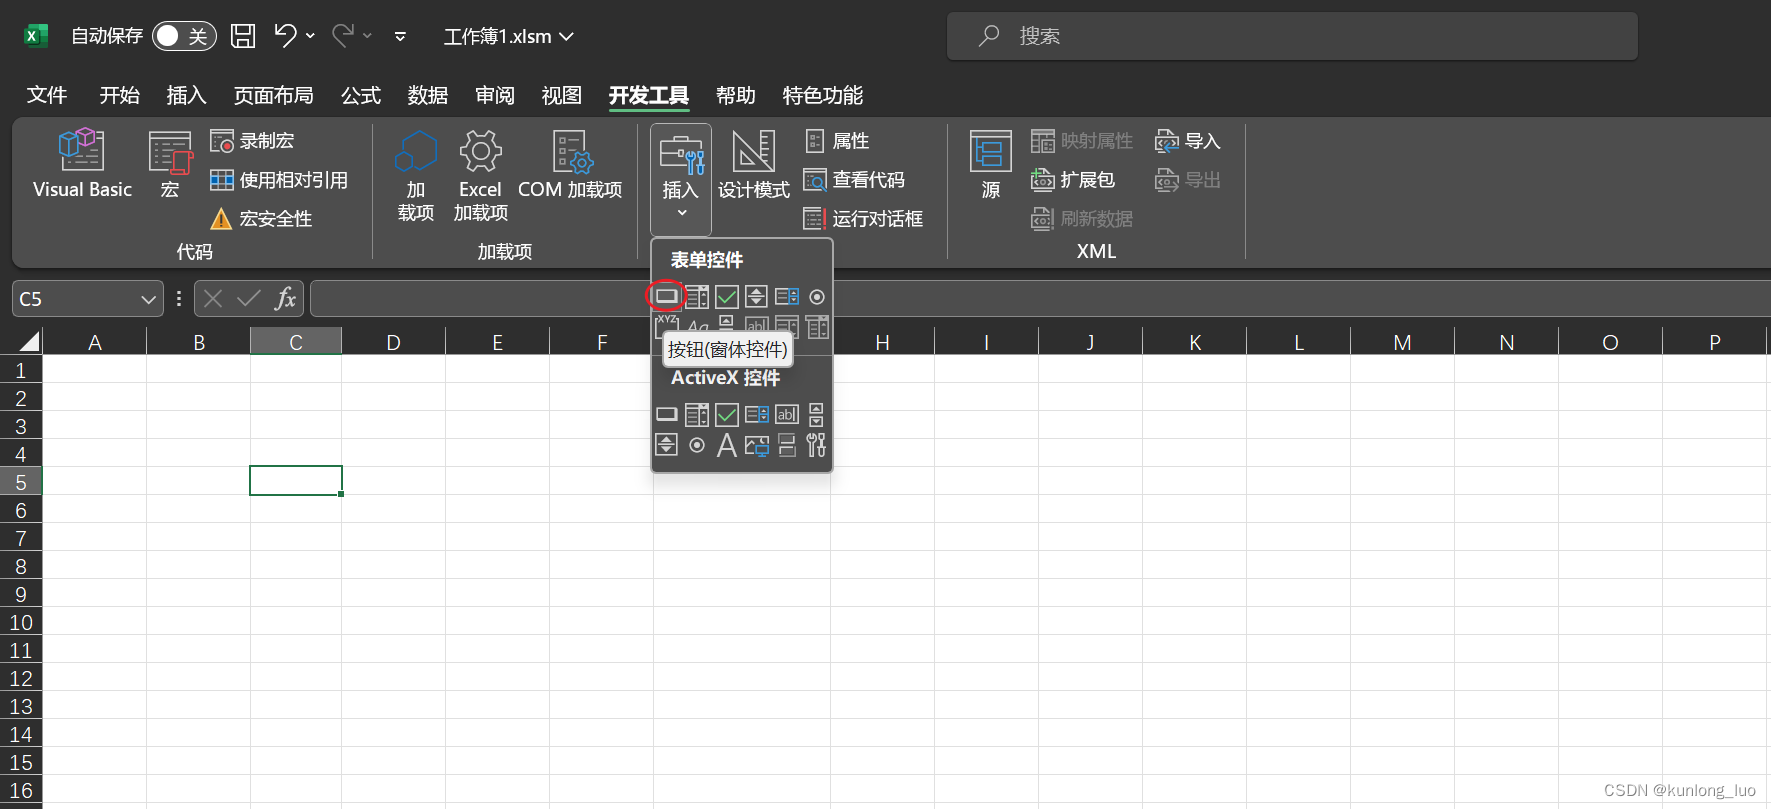The width and height of the screenshot is (1771, 809).
Task: Open the redo history dropdown arrow
Action: (x=367, y=36)
